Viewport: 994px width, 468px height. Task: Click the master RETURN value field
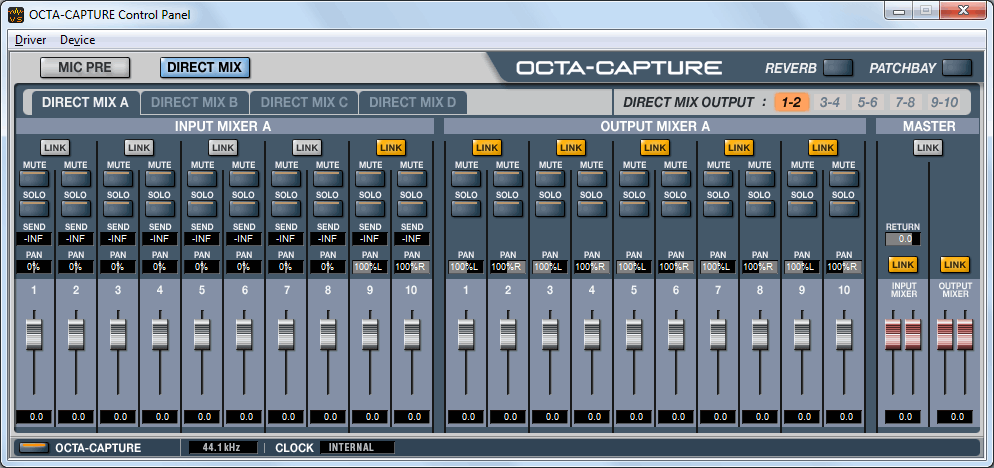coord(903,239)
